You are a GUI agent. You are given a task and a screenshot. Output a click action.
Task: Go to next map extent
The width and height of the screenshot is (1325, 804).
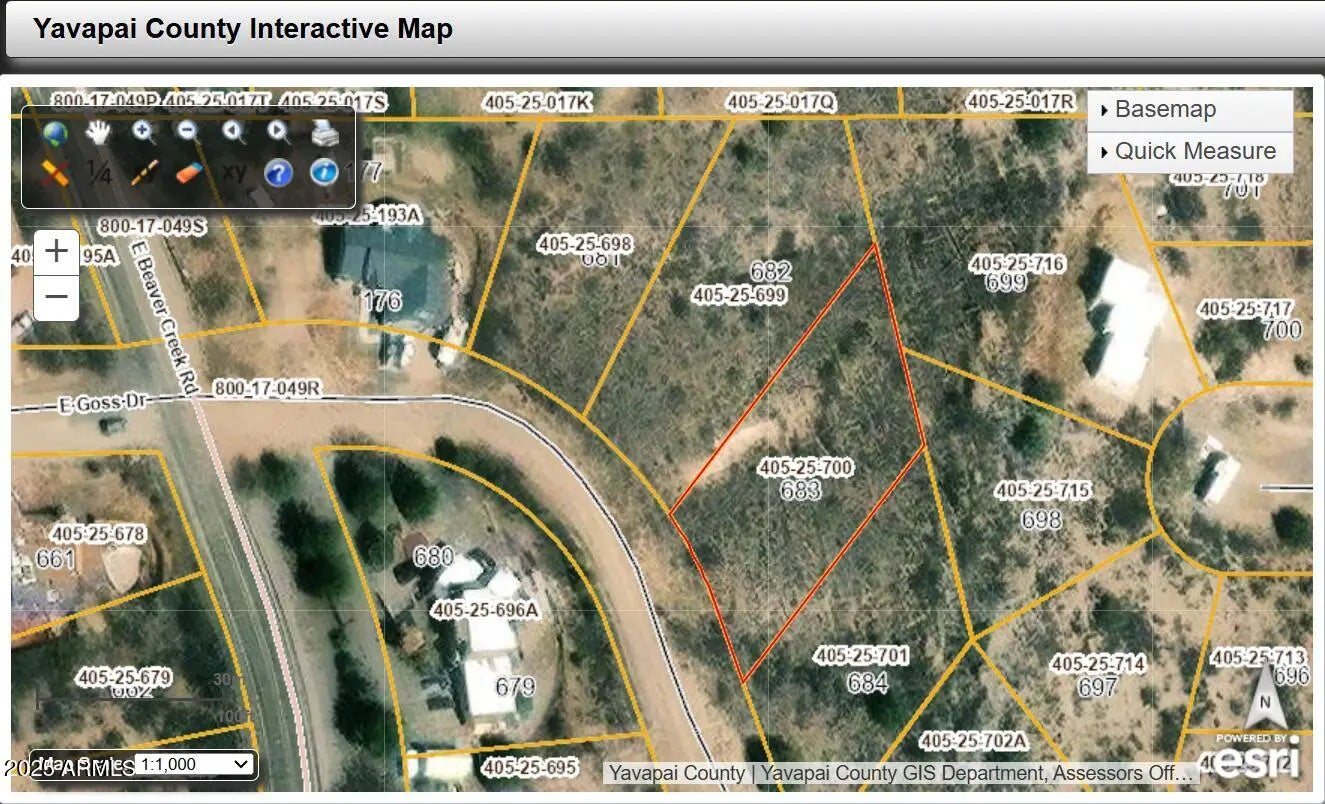(x=278, y=132)
